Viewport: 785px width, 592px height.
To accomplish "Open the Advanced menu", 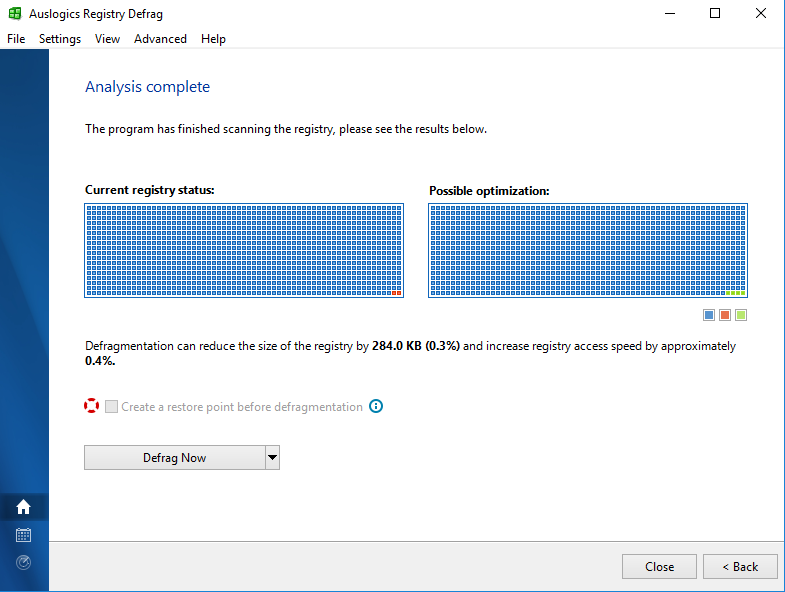I will click(x=160, y=39).
